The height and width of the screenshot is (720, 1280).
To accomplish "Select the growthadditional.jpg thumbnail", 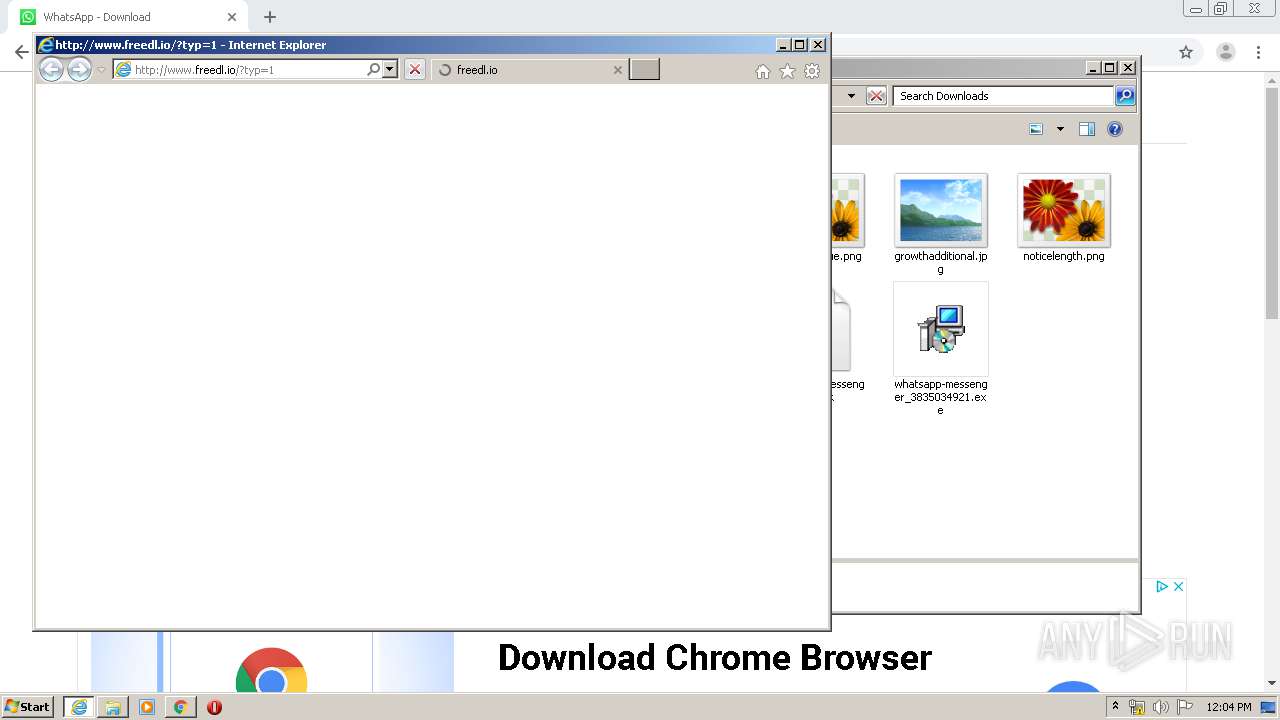I will (941, 211).
